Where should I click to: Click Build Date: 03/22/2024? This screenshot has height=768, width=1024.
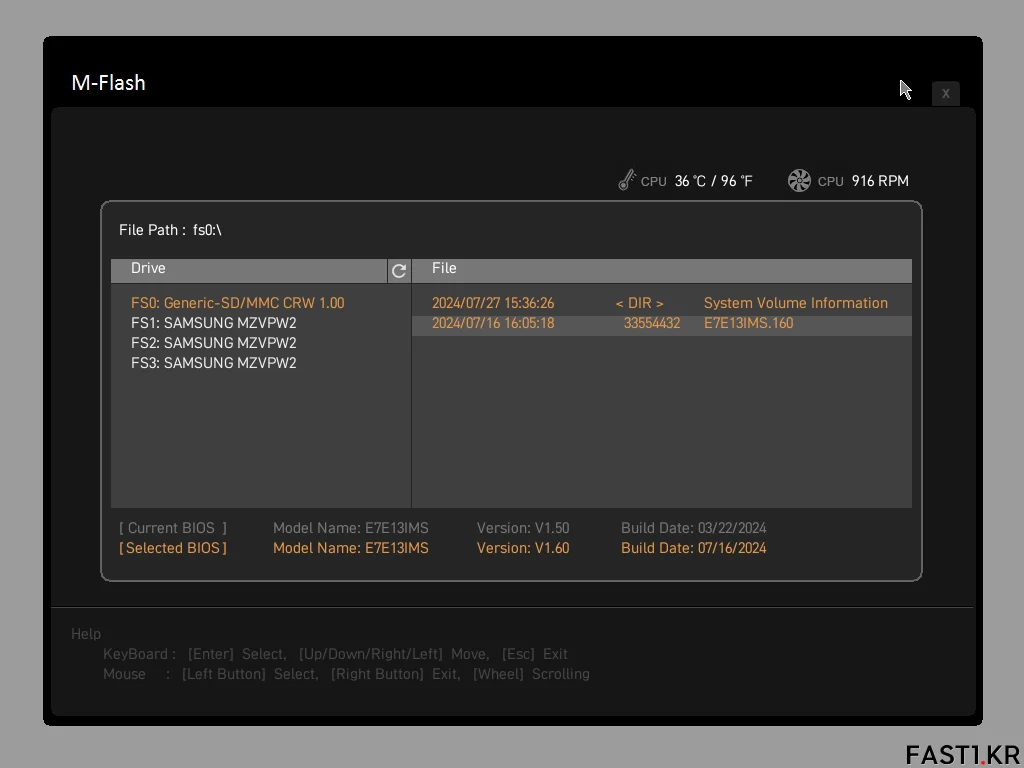click(694, 528)
